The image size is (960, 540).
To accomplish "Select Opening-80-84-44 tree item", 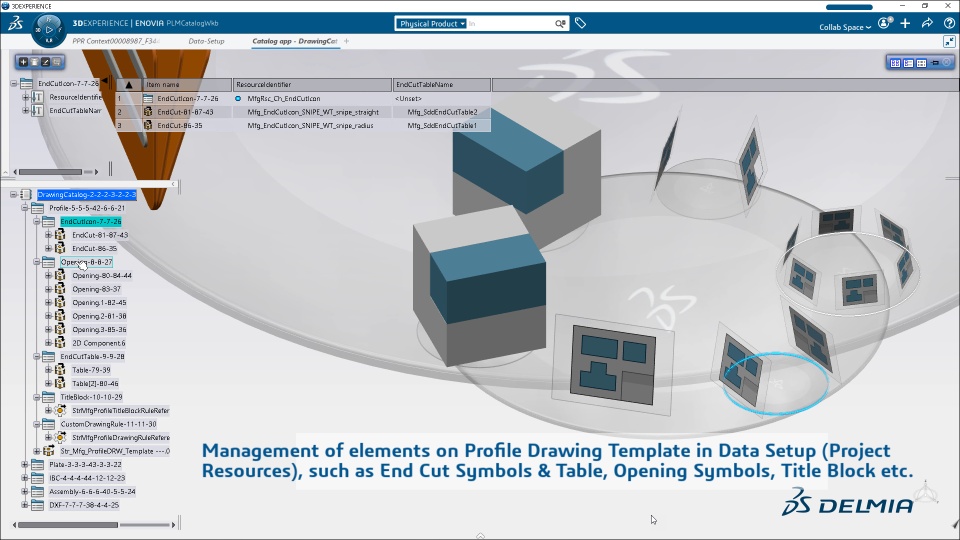I will pyautogui.click(x=102, y=275).
